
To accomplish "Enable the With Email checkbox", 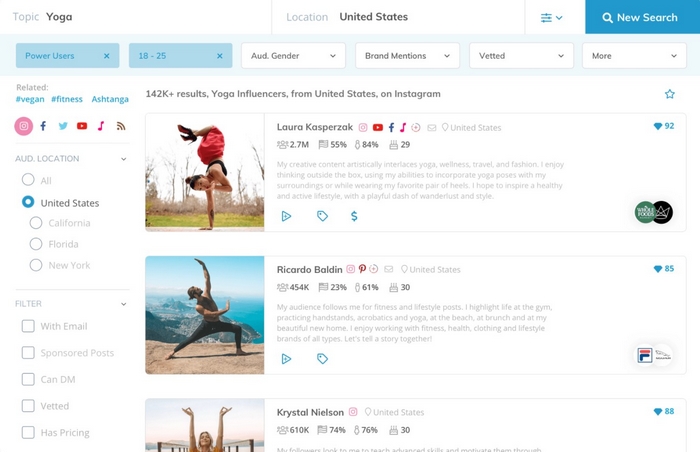I will point(28,326).
